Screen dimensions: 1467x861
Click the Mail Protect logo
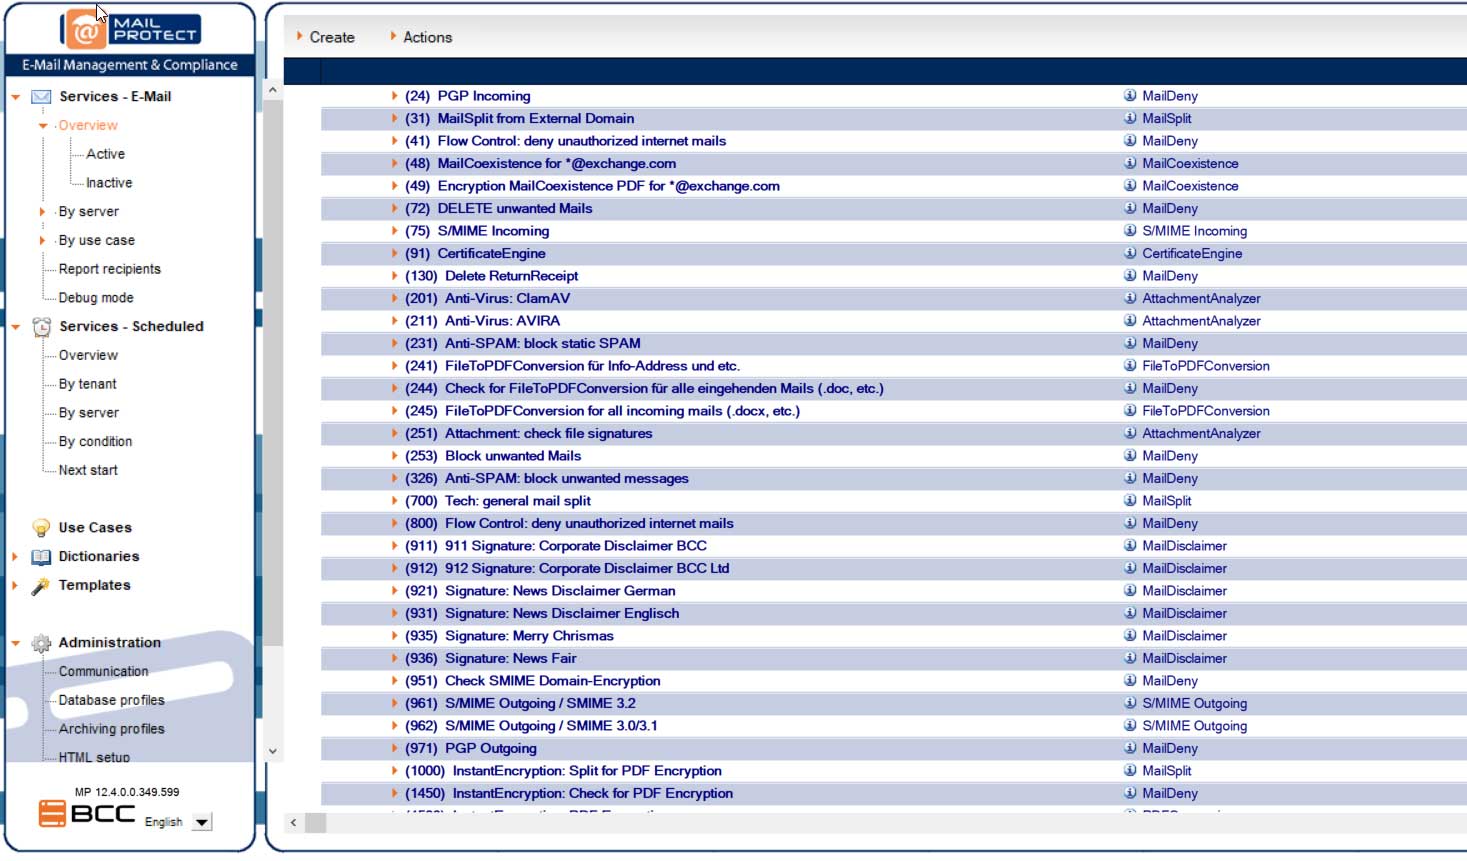(x=131, y=28)
